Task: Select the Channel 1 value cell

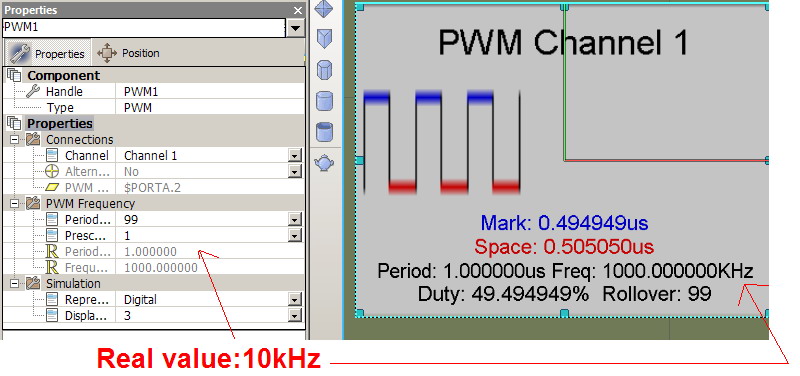Action: click(202, 156)
